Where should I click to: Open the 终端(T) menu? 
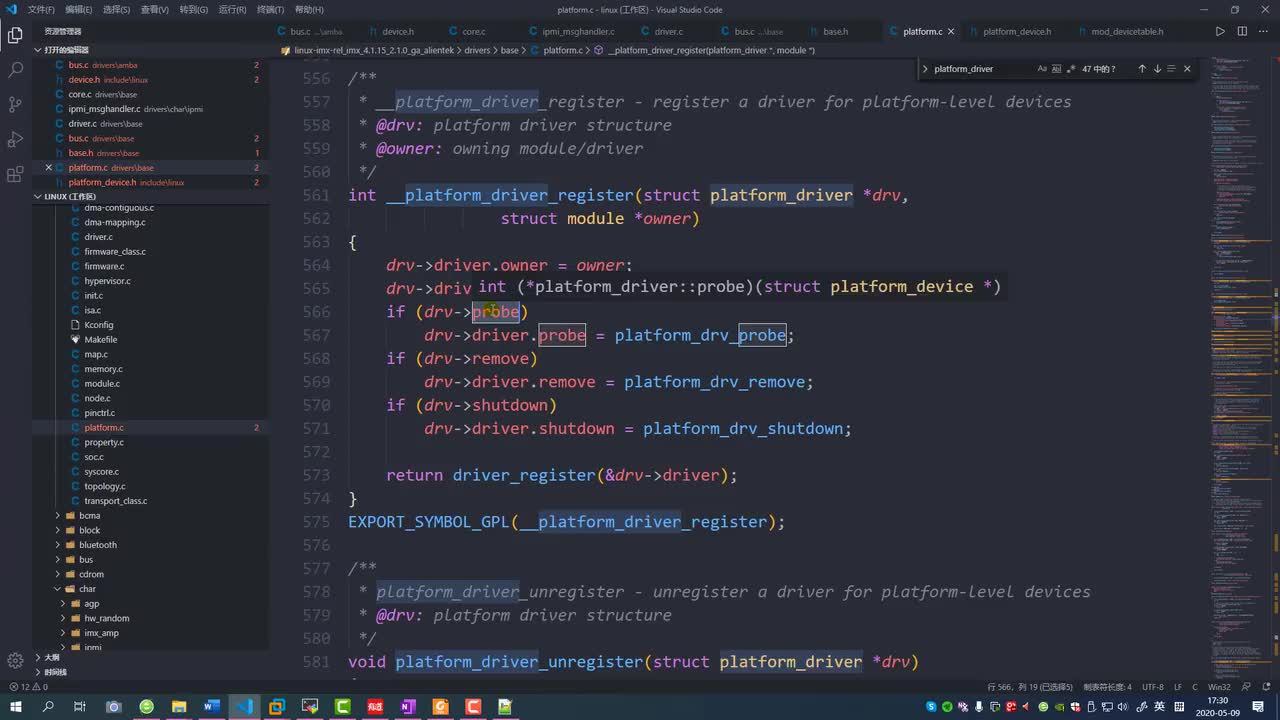[x=271, y=9]
